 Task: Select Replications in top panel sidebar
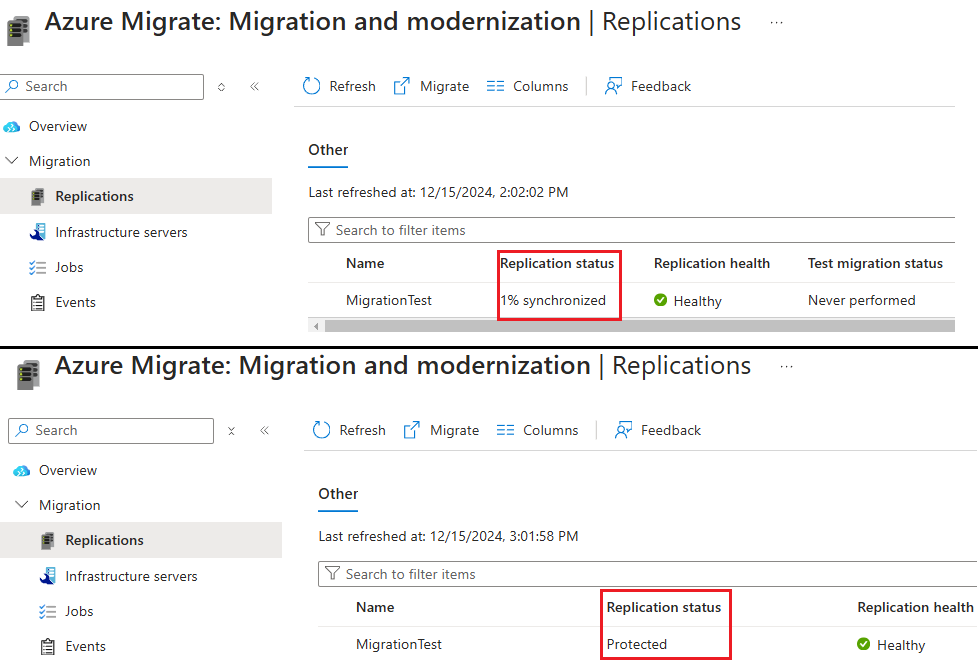tap(136, 196)
